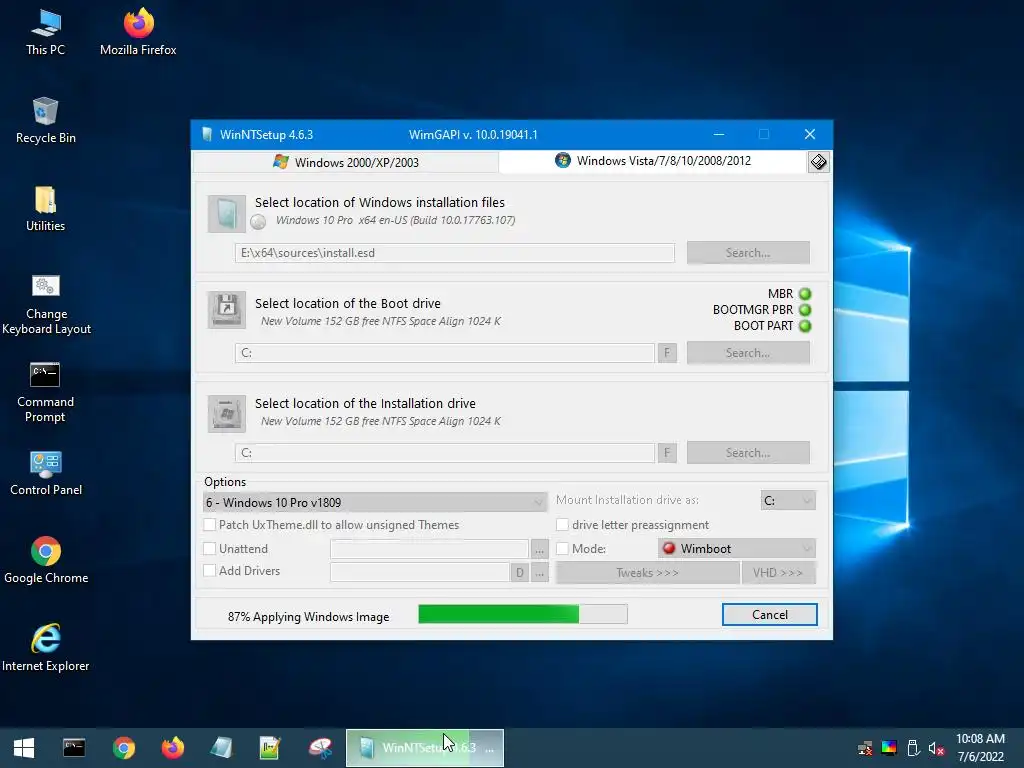Open the Utilities folder on the desktop

point(45,208)
